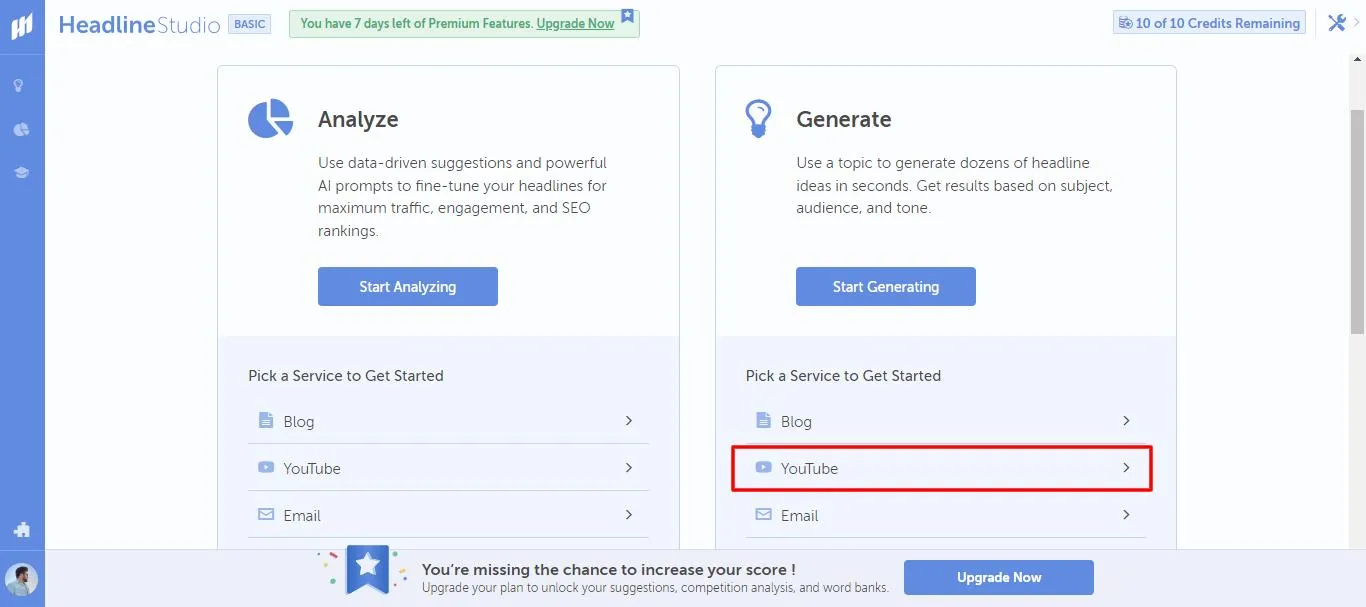Click the 10 of 10 Credits Remaining badge

[1209, 22]
